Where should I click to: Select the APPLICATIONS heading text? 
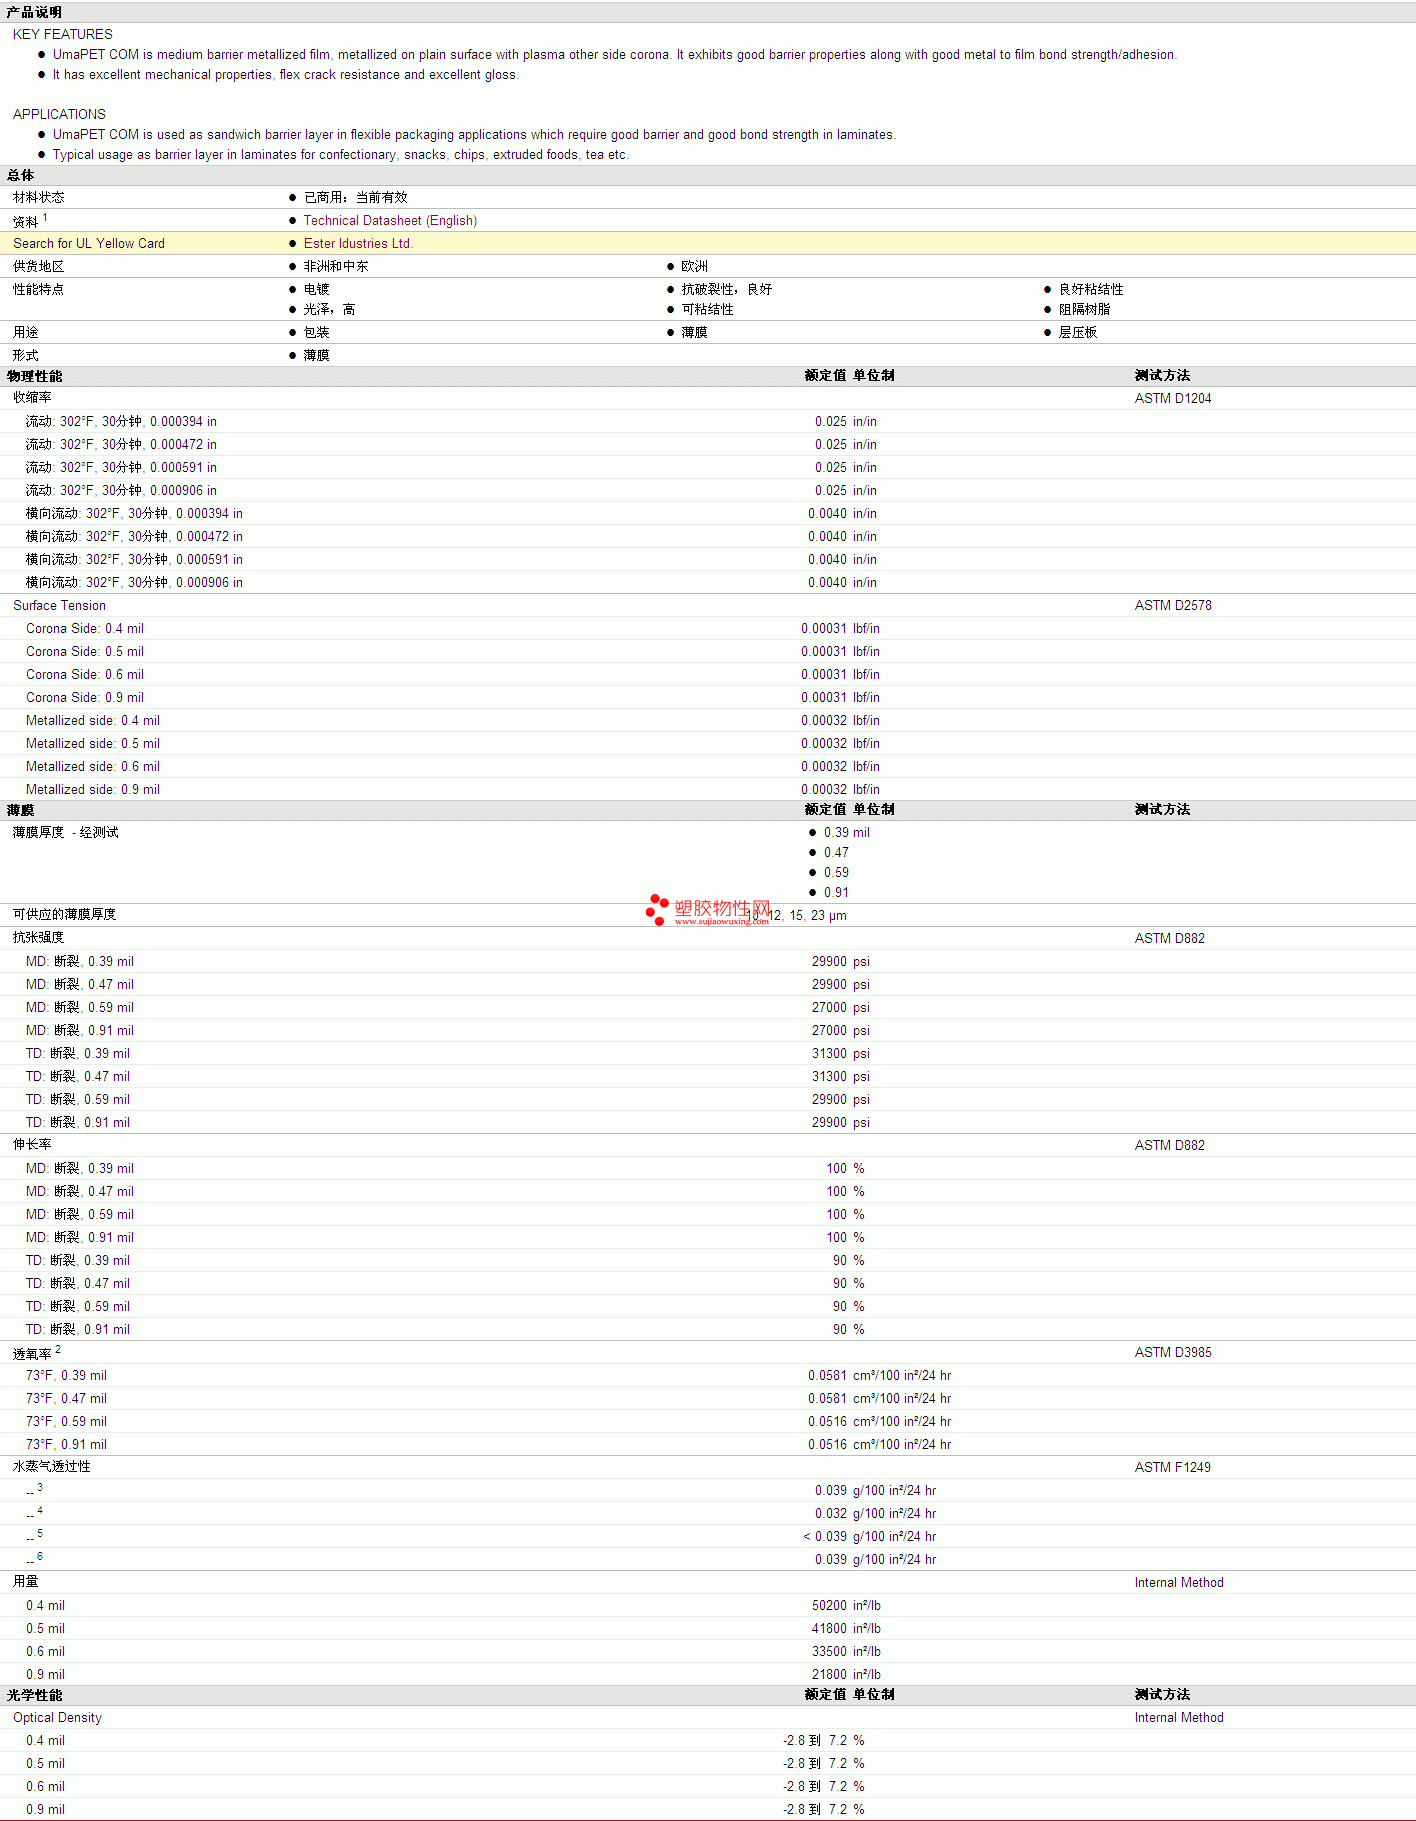click(x=59, y=114)
